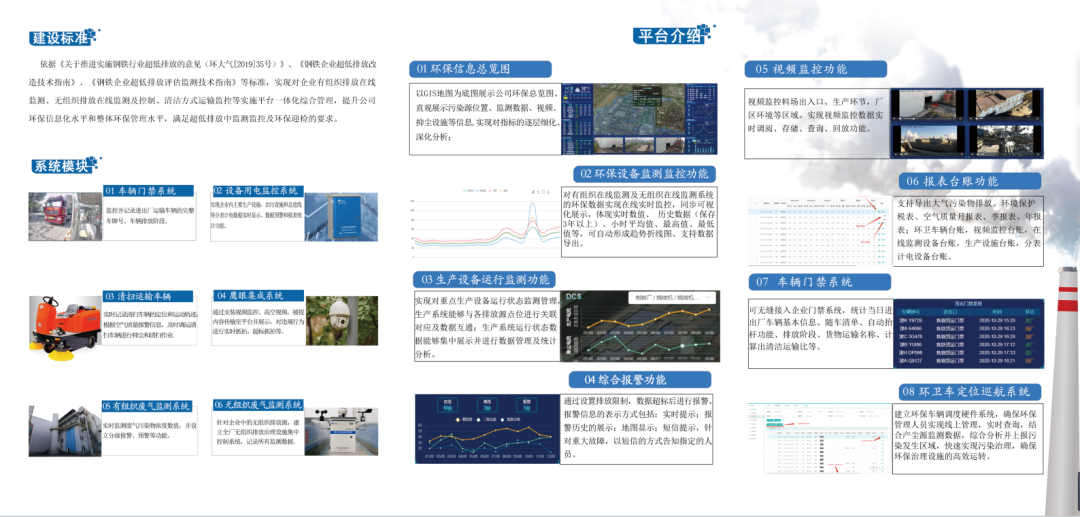Click the DCS label on the dark chart
This screenshot has width=1080, height=517.
click(x=576, y=297)
